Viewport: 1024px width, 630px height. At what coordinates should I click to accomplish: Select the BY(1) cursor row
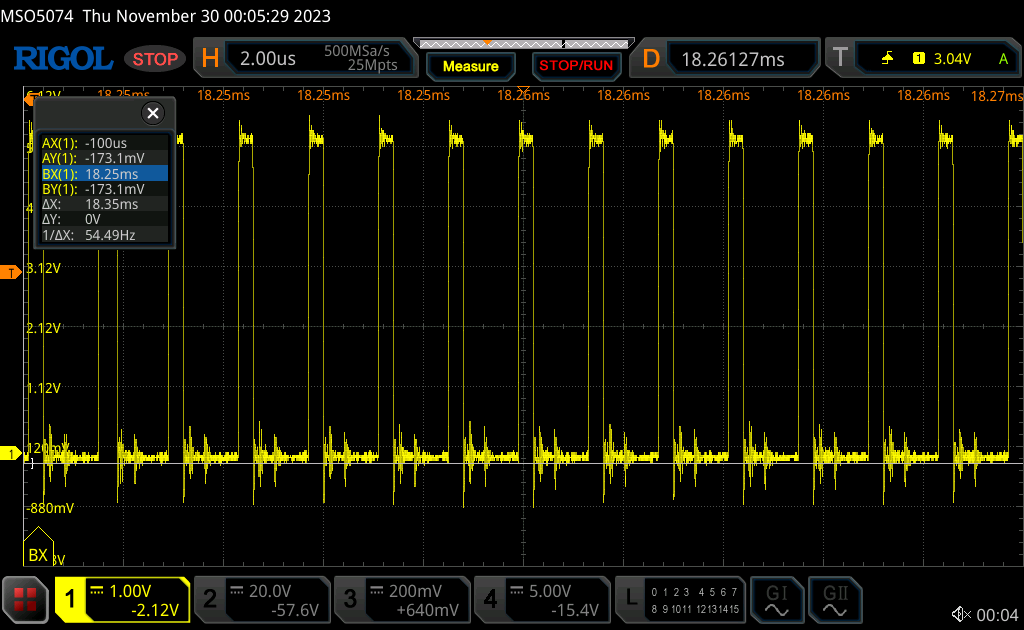coord(100,188)
